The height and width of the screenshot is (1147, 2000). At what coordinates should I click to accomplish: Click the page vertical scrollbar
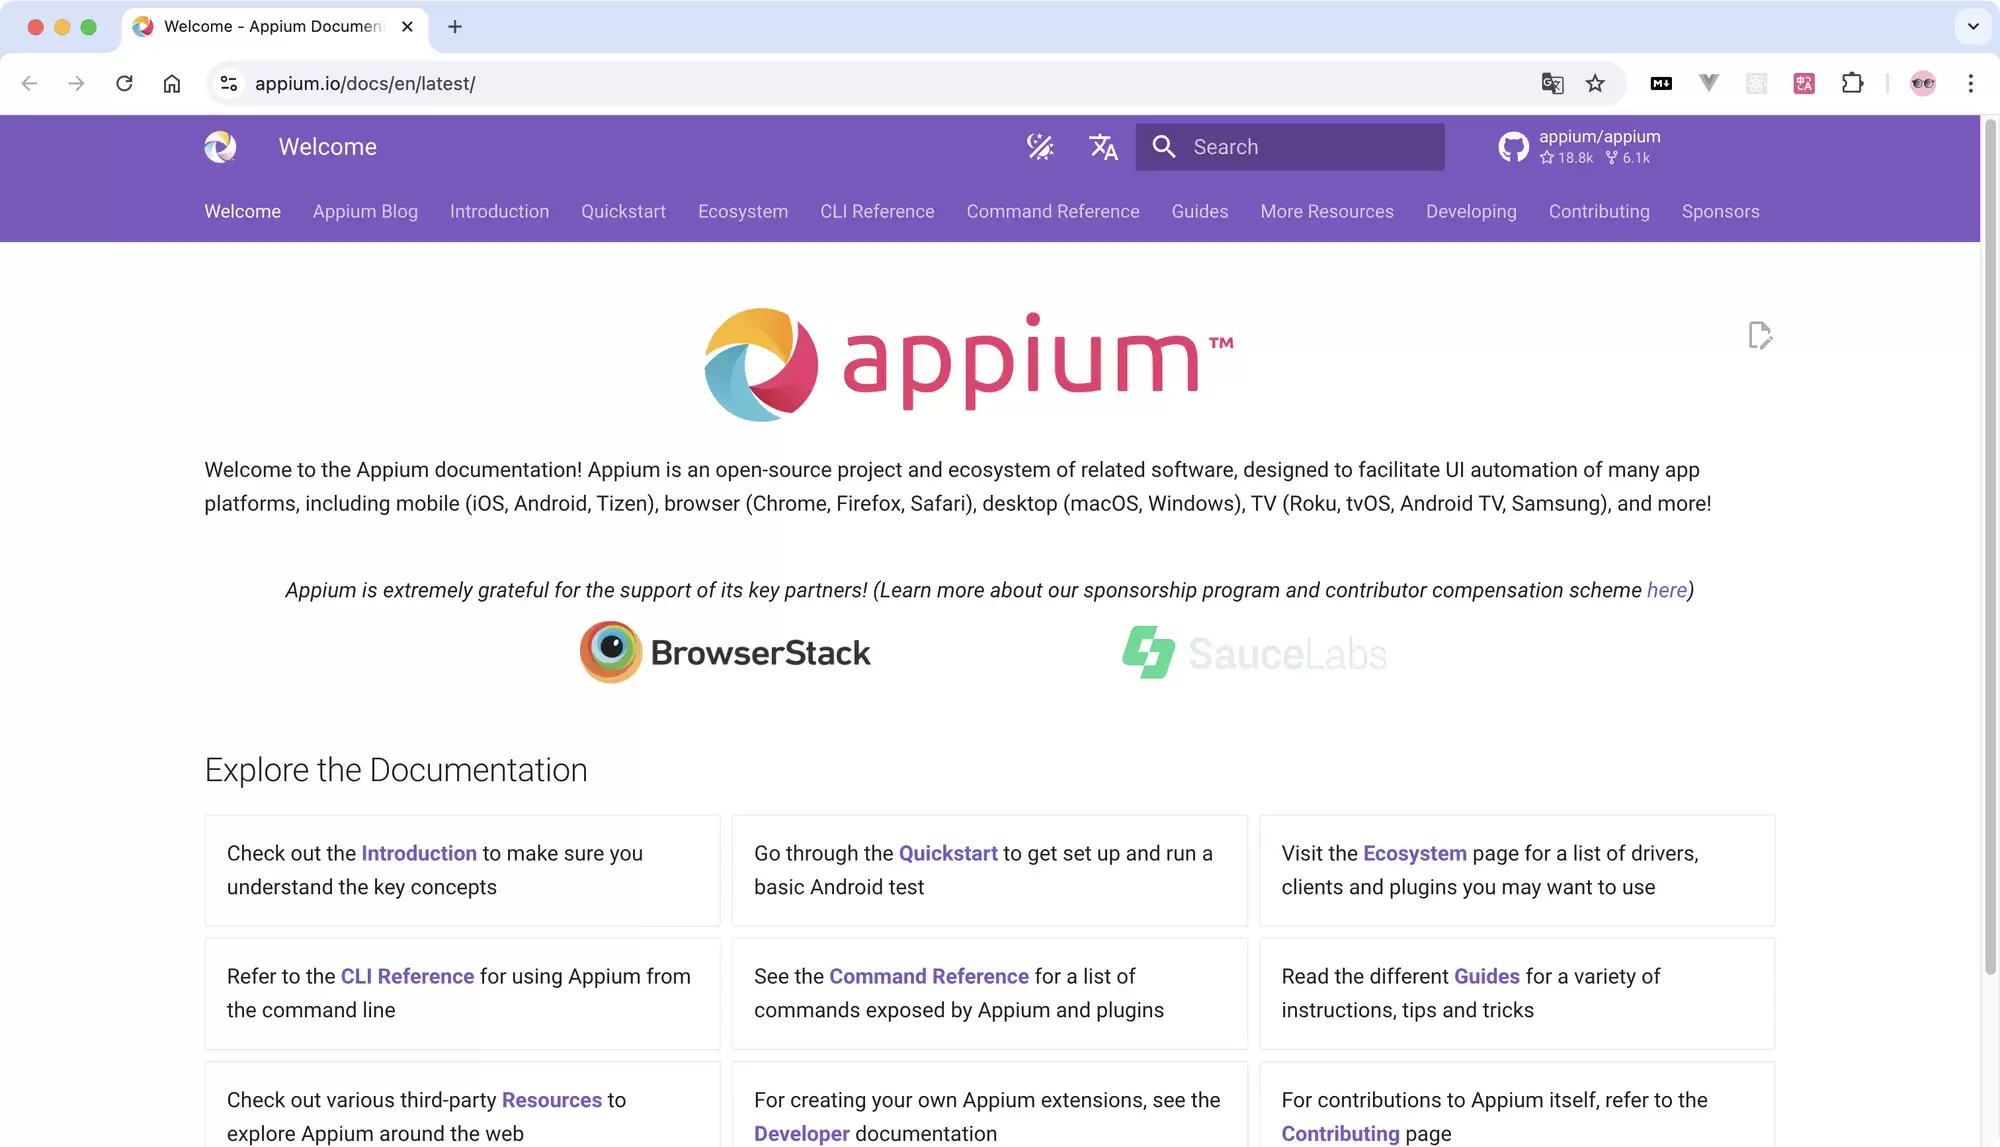tap(1990, 545)
